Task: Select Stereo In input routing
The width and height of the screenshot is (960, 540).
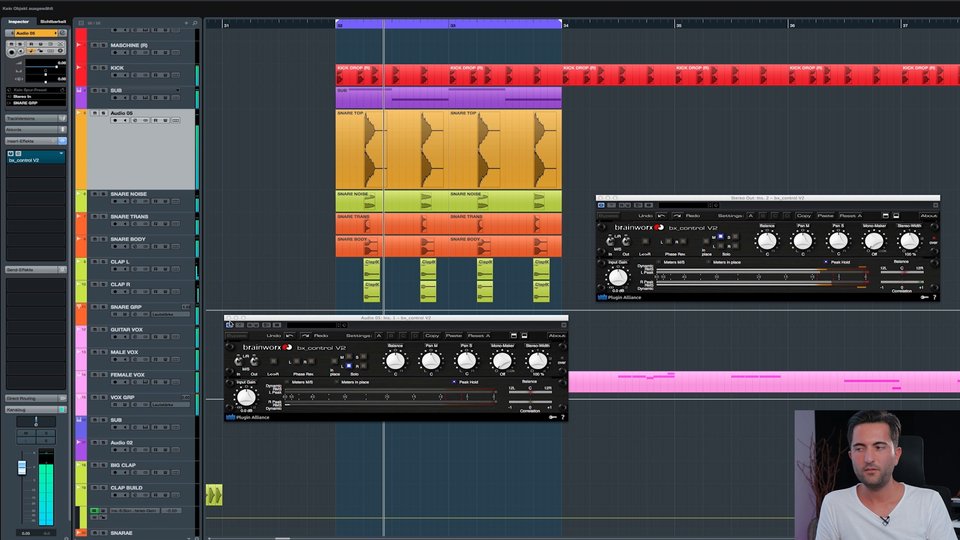Action: [x=36, y=97]
